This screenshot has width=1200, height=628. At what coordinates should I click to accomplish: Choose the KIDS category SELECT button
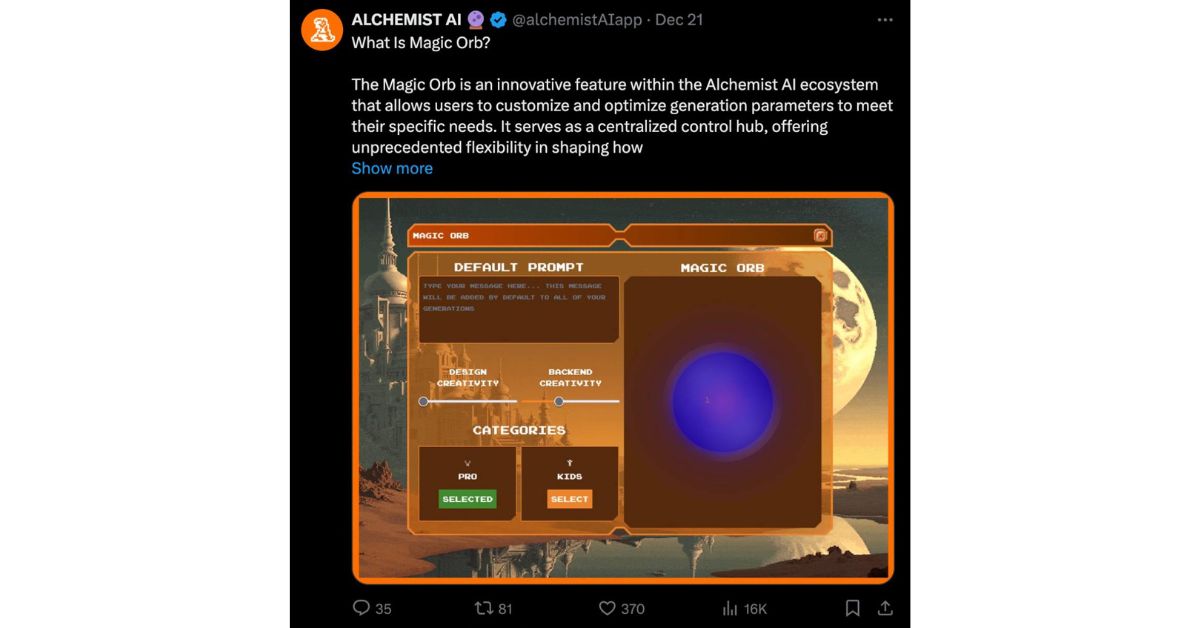569,498
